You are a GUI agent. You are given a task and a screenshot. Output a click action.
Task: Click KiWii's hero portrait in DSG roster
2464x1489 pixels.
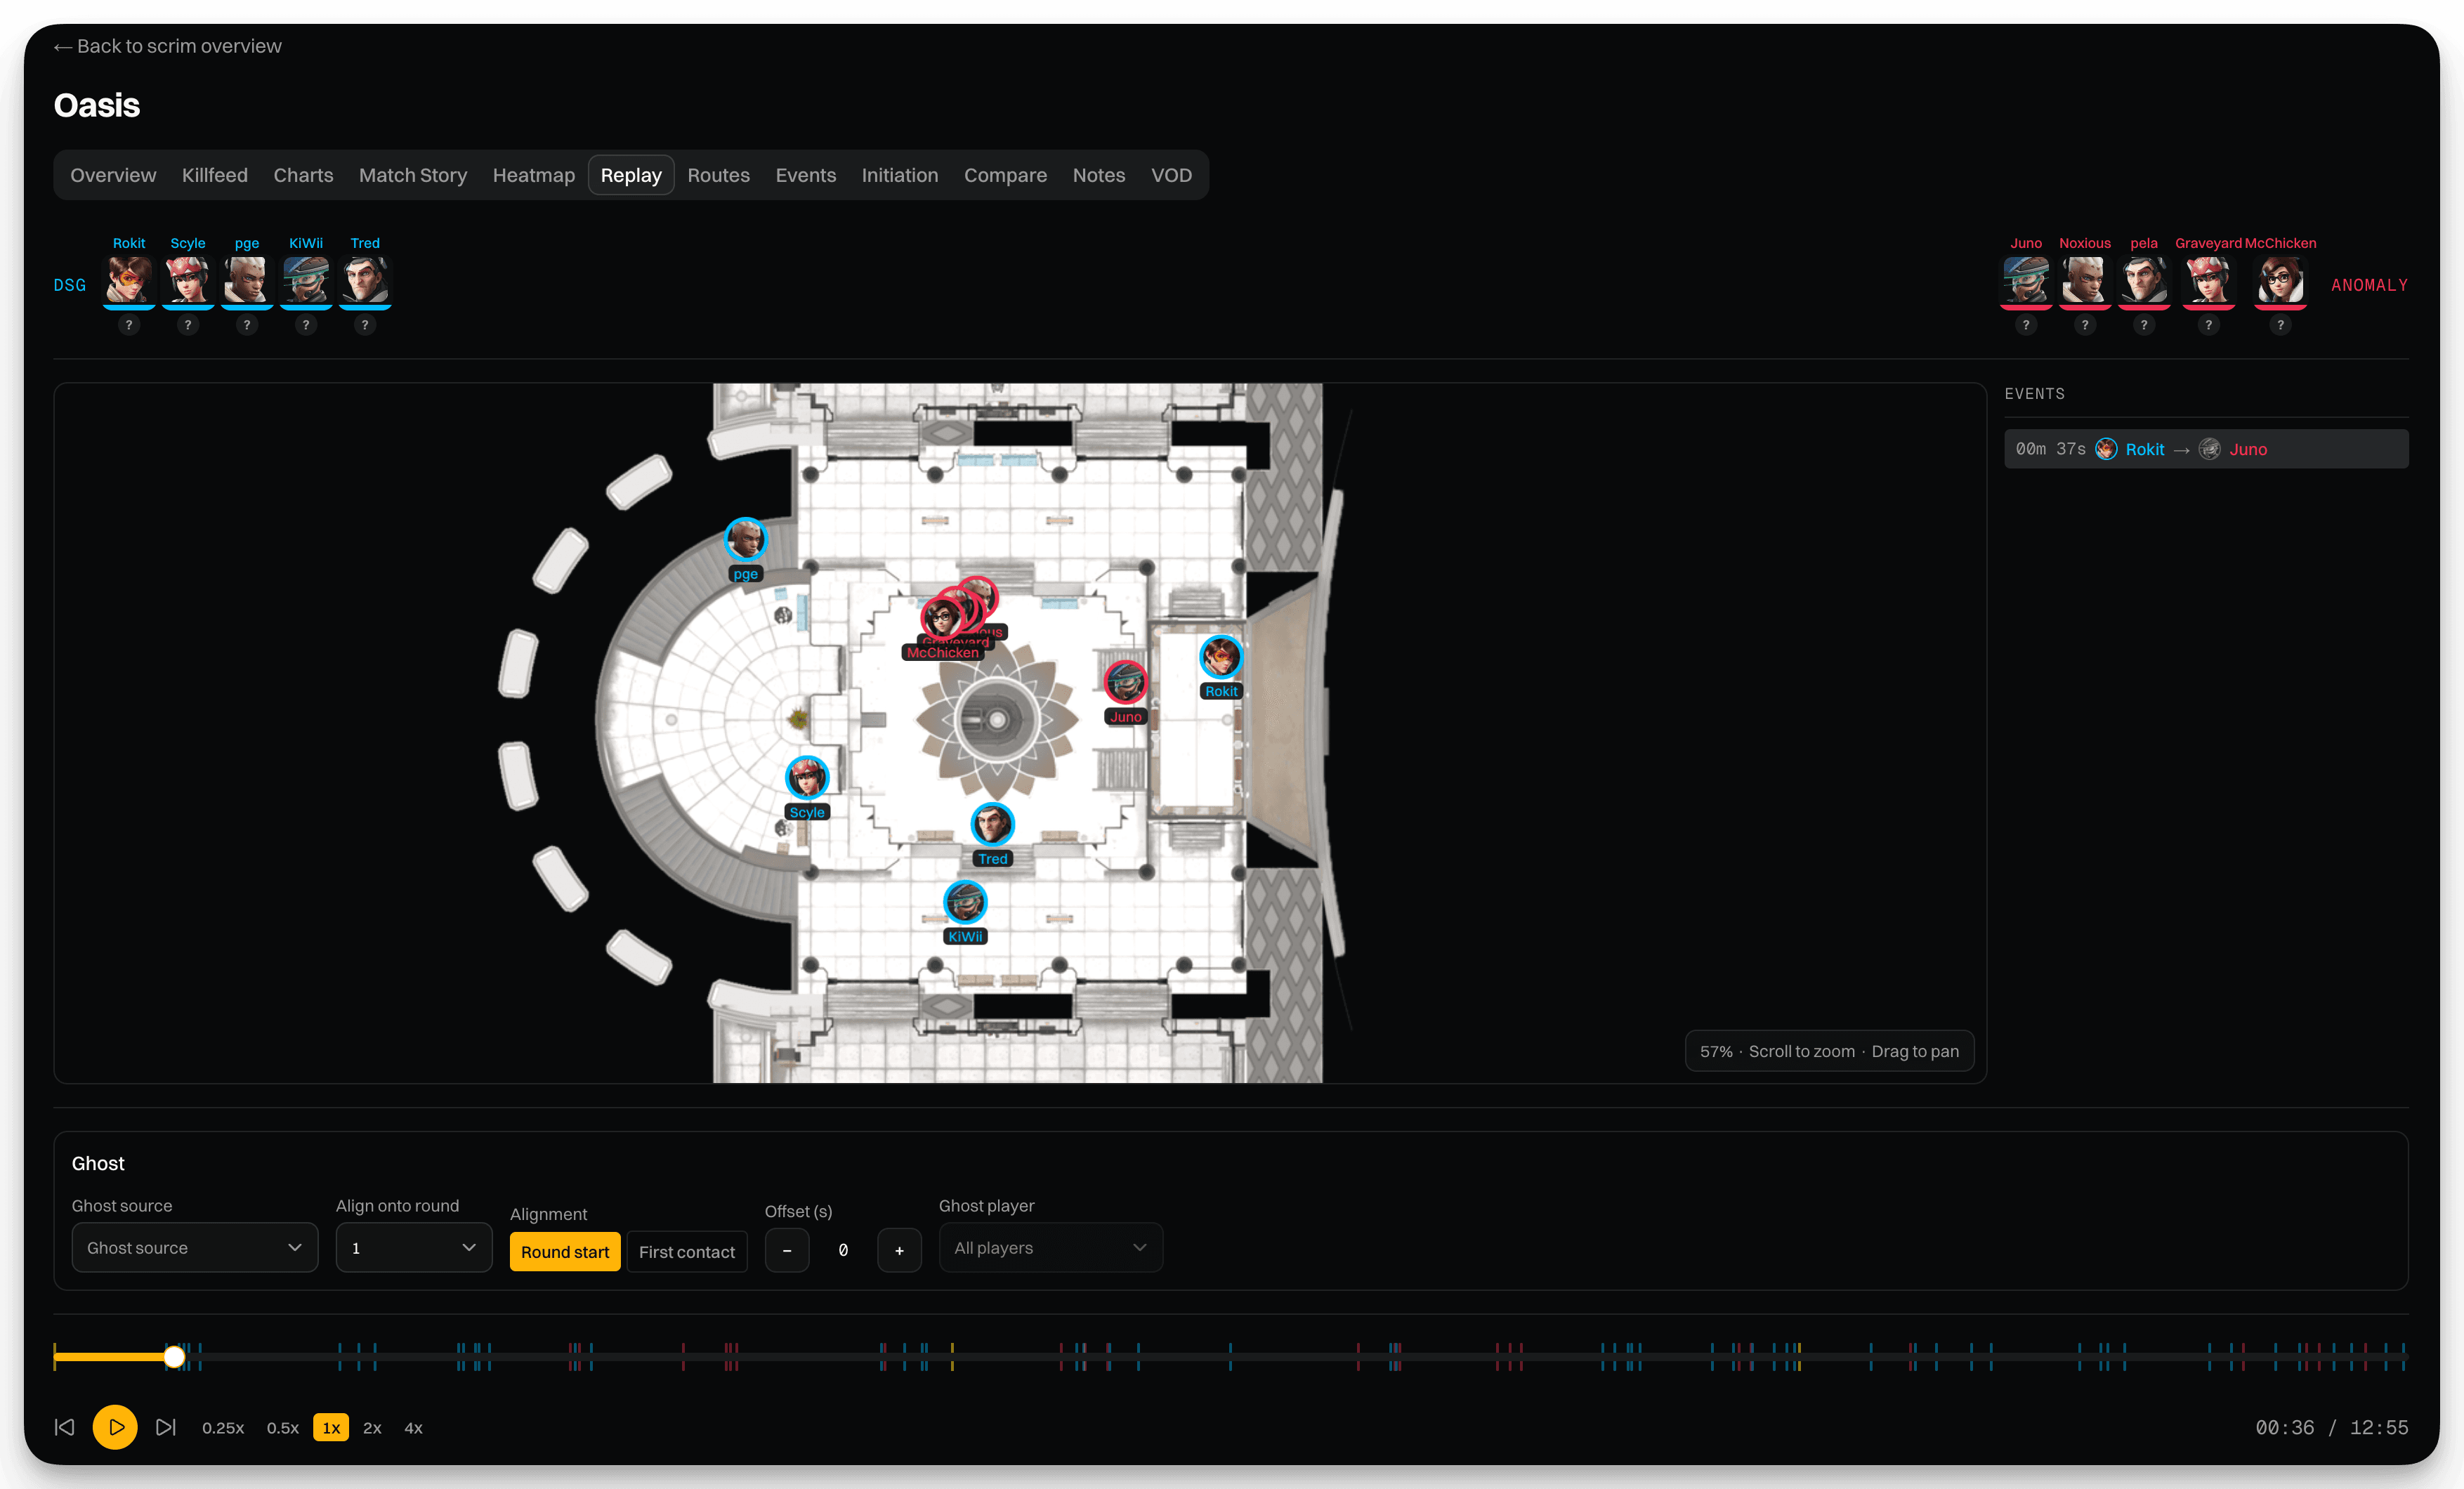point(306,280)
